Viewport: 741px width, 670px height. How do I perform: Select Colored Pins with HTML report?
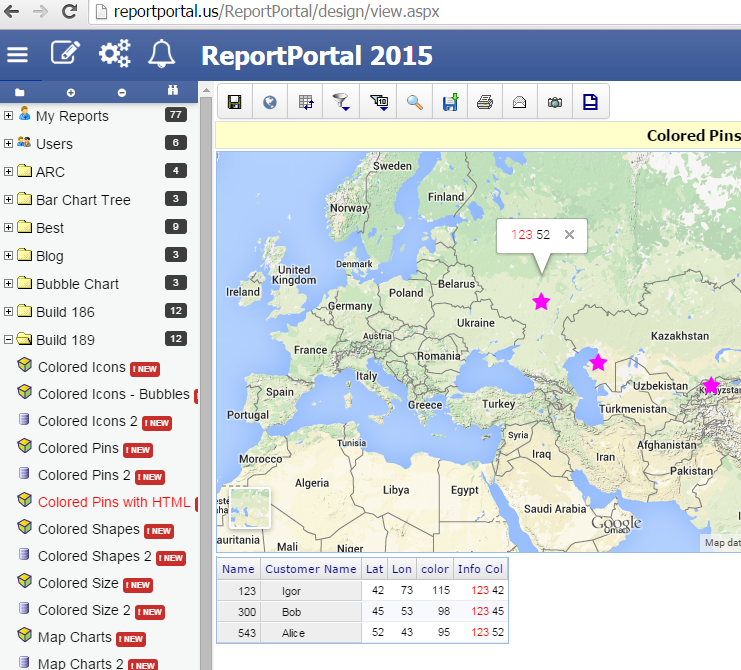tap(114, 502)
